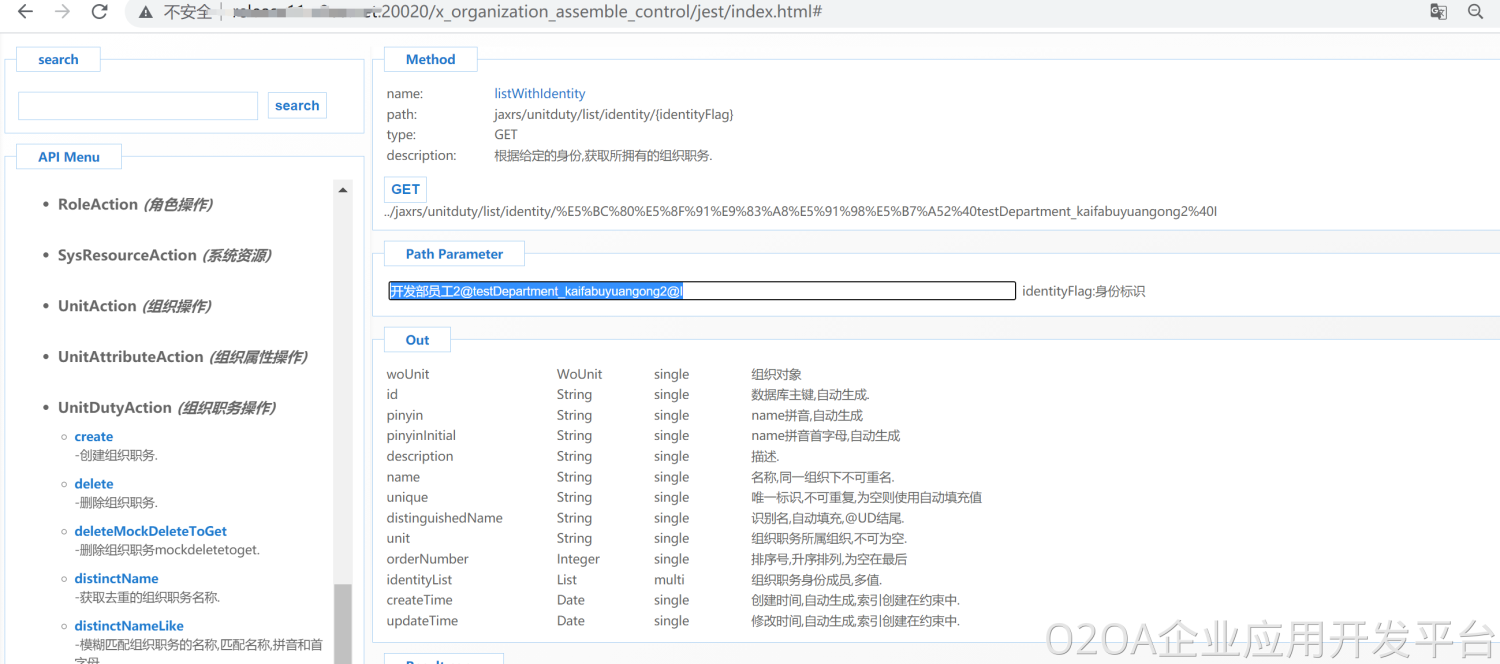Click the not-secure warning icon

click(x=146, y=12)
